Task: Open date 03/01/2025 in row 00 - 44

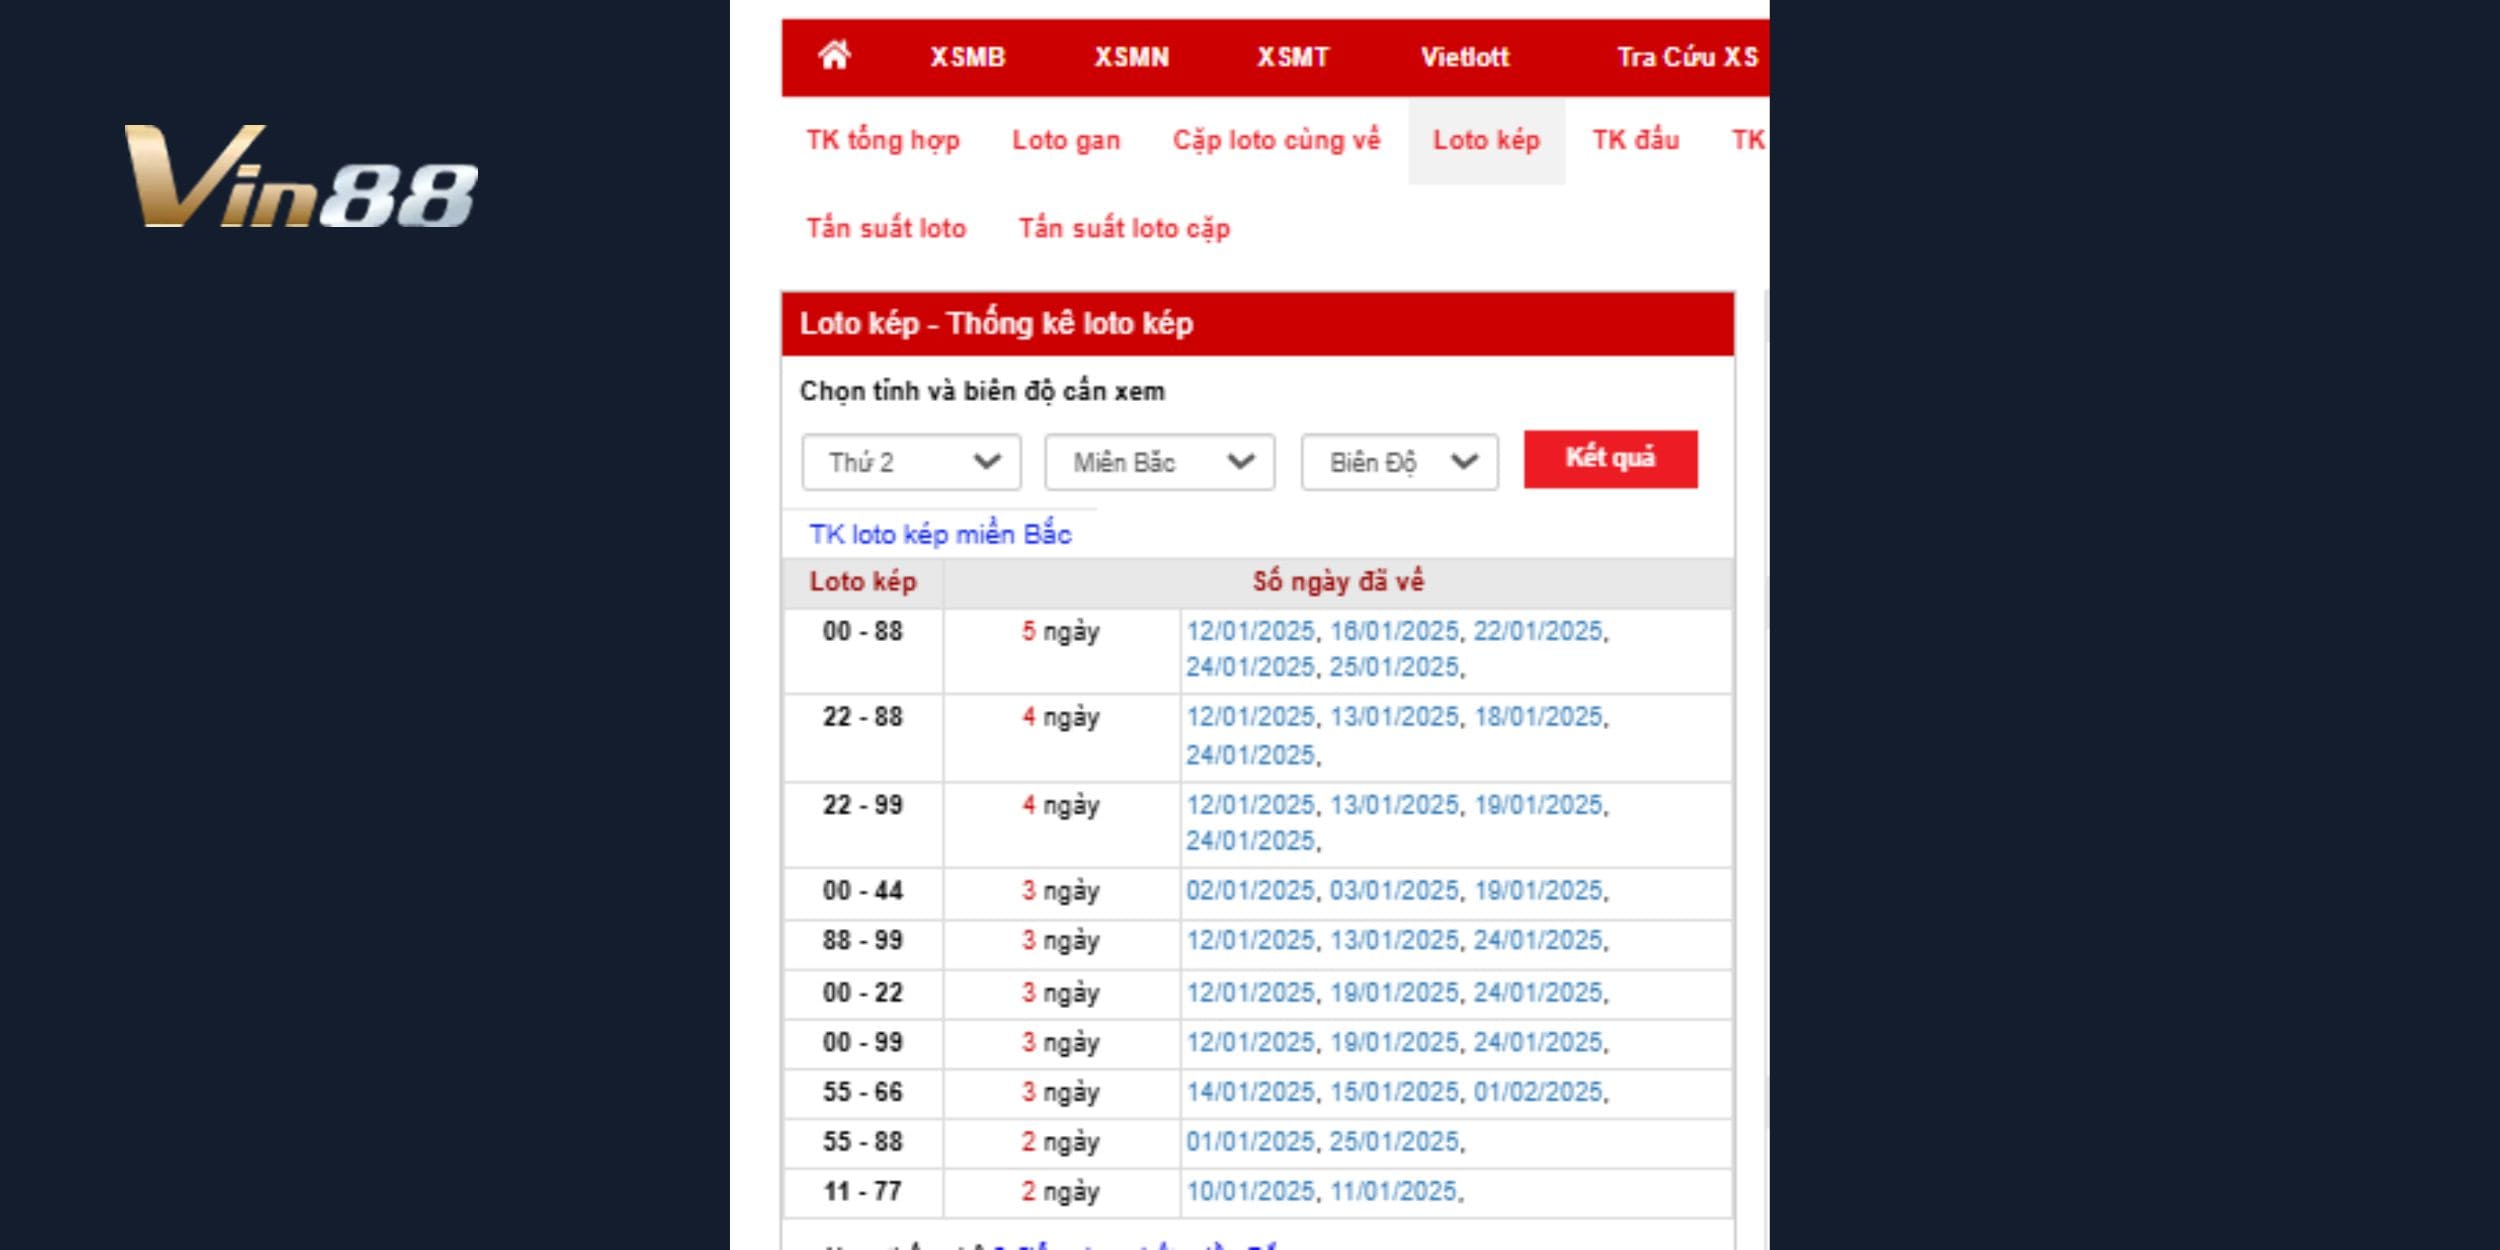Action: click(x=1394, y=891)
